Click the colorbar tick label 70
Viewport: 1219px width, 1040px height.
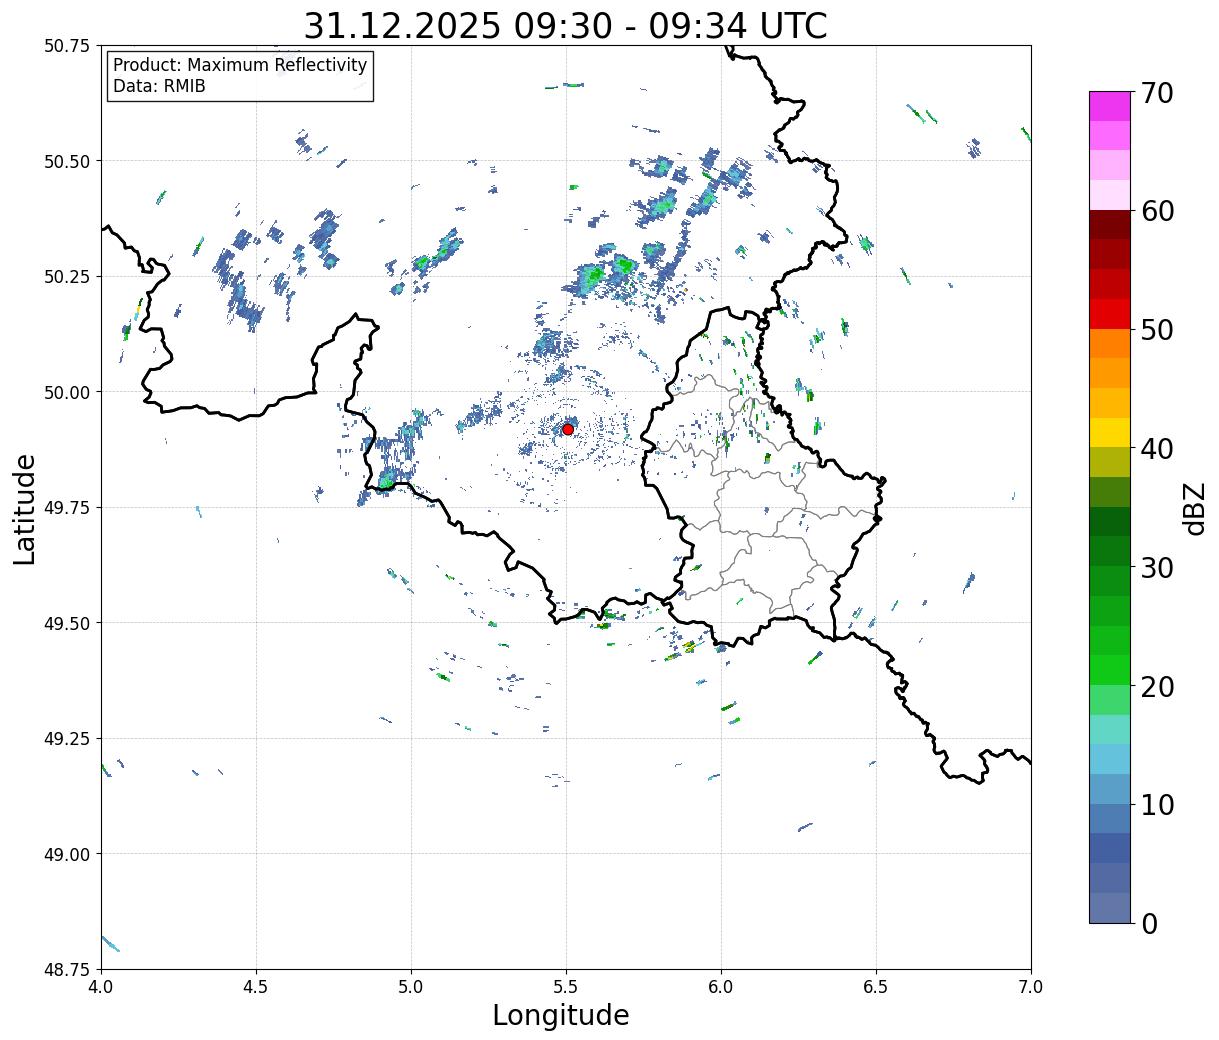pyautogui.click(x=1158, y=93)
